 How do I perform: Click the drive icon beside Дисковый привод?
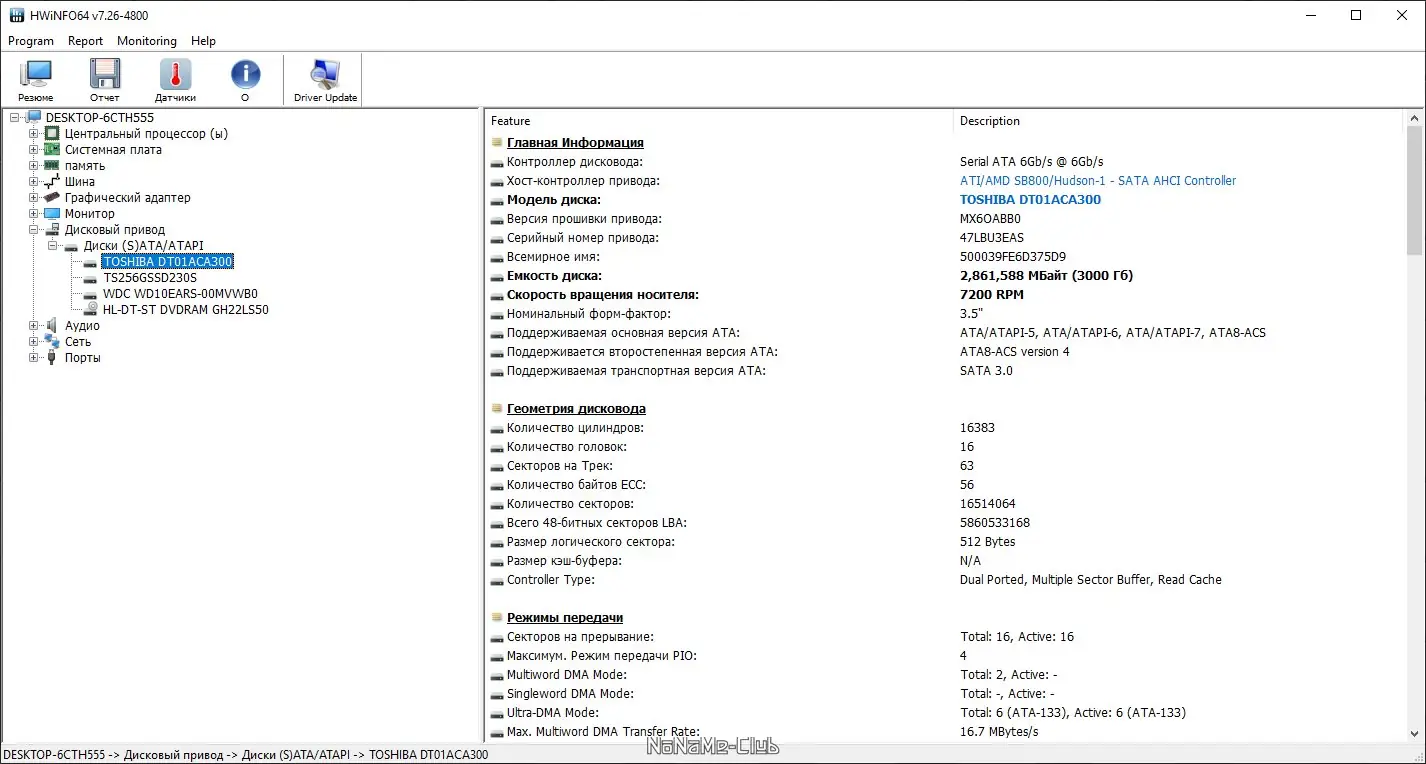pyautogui.click(x=52, y=230)
